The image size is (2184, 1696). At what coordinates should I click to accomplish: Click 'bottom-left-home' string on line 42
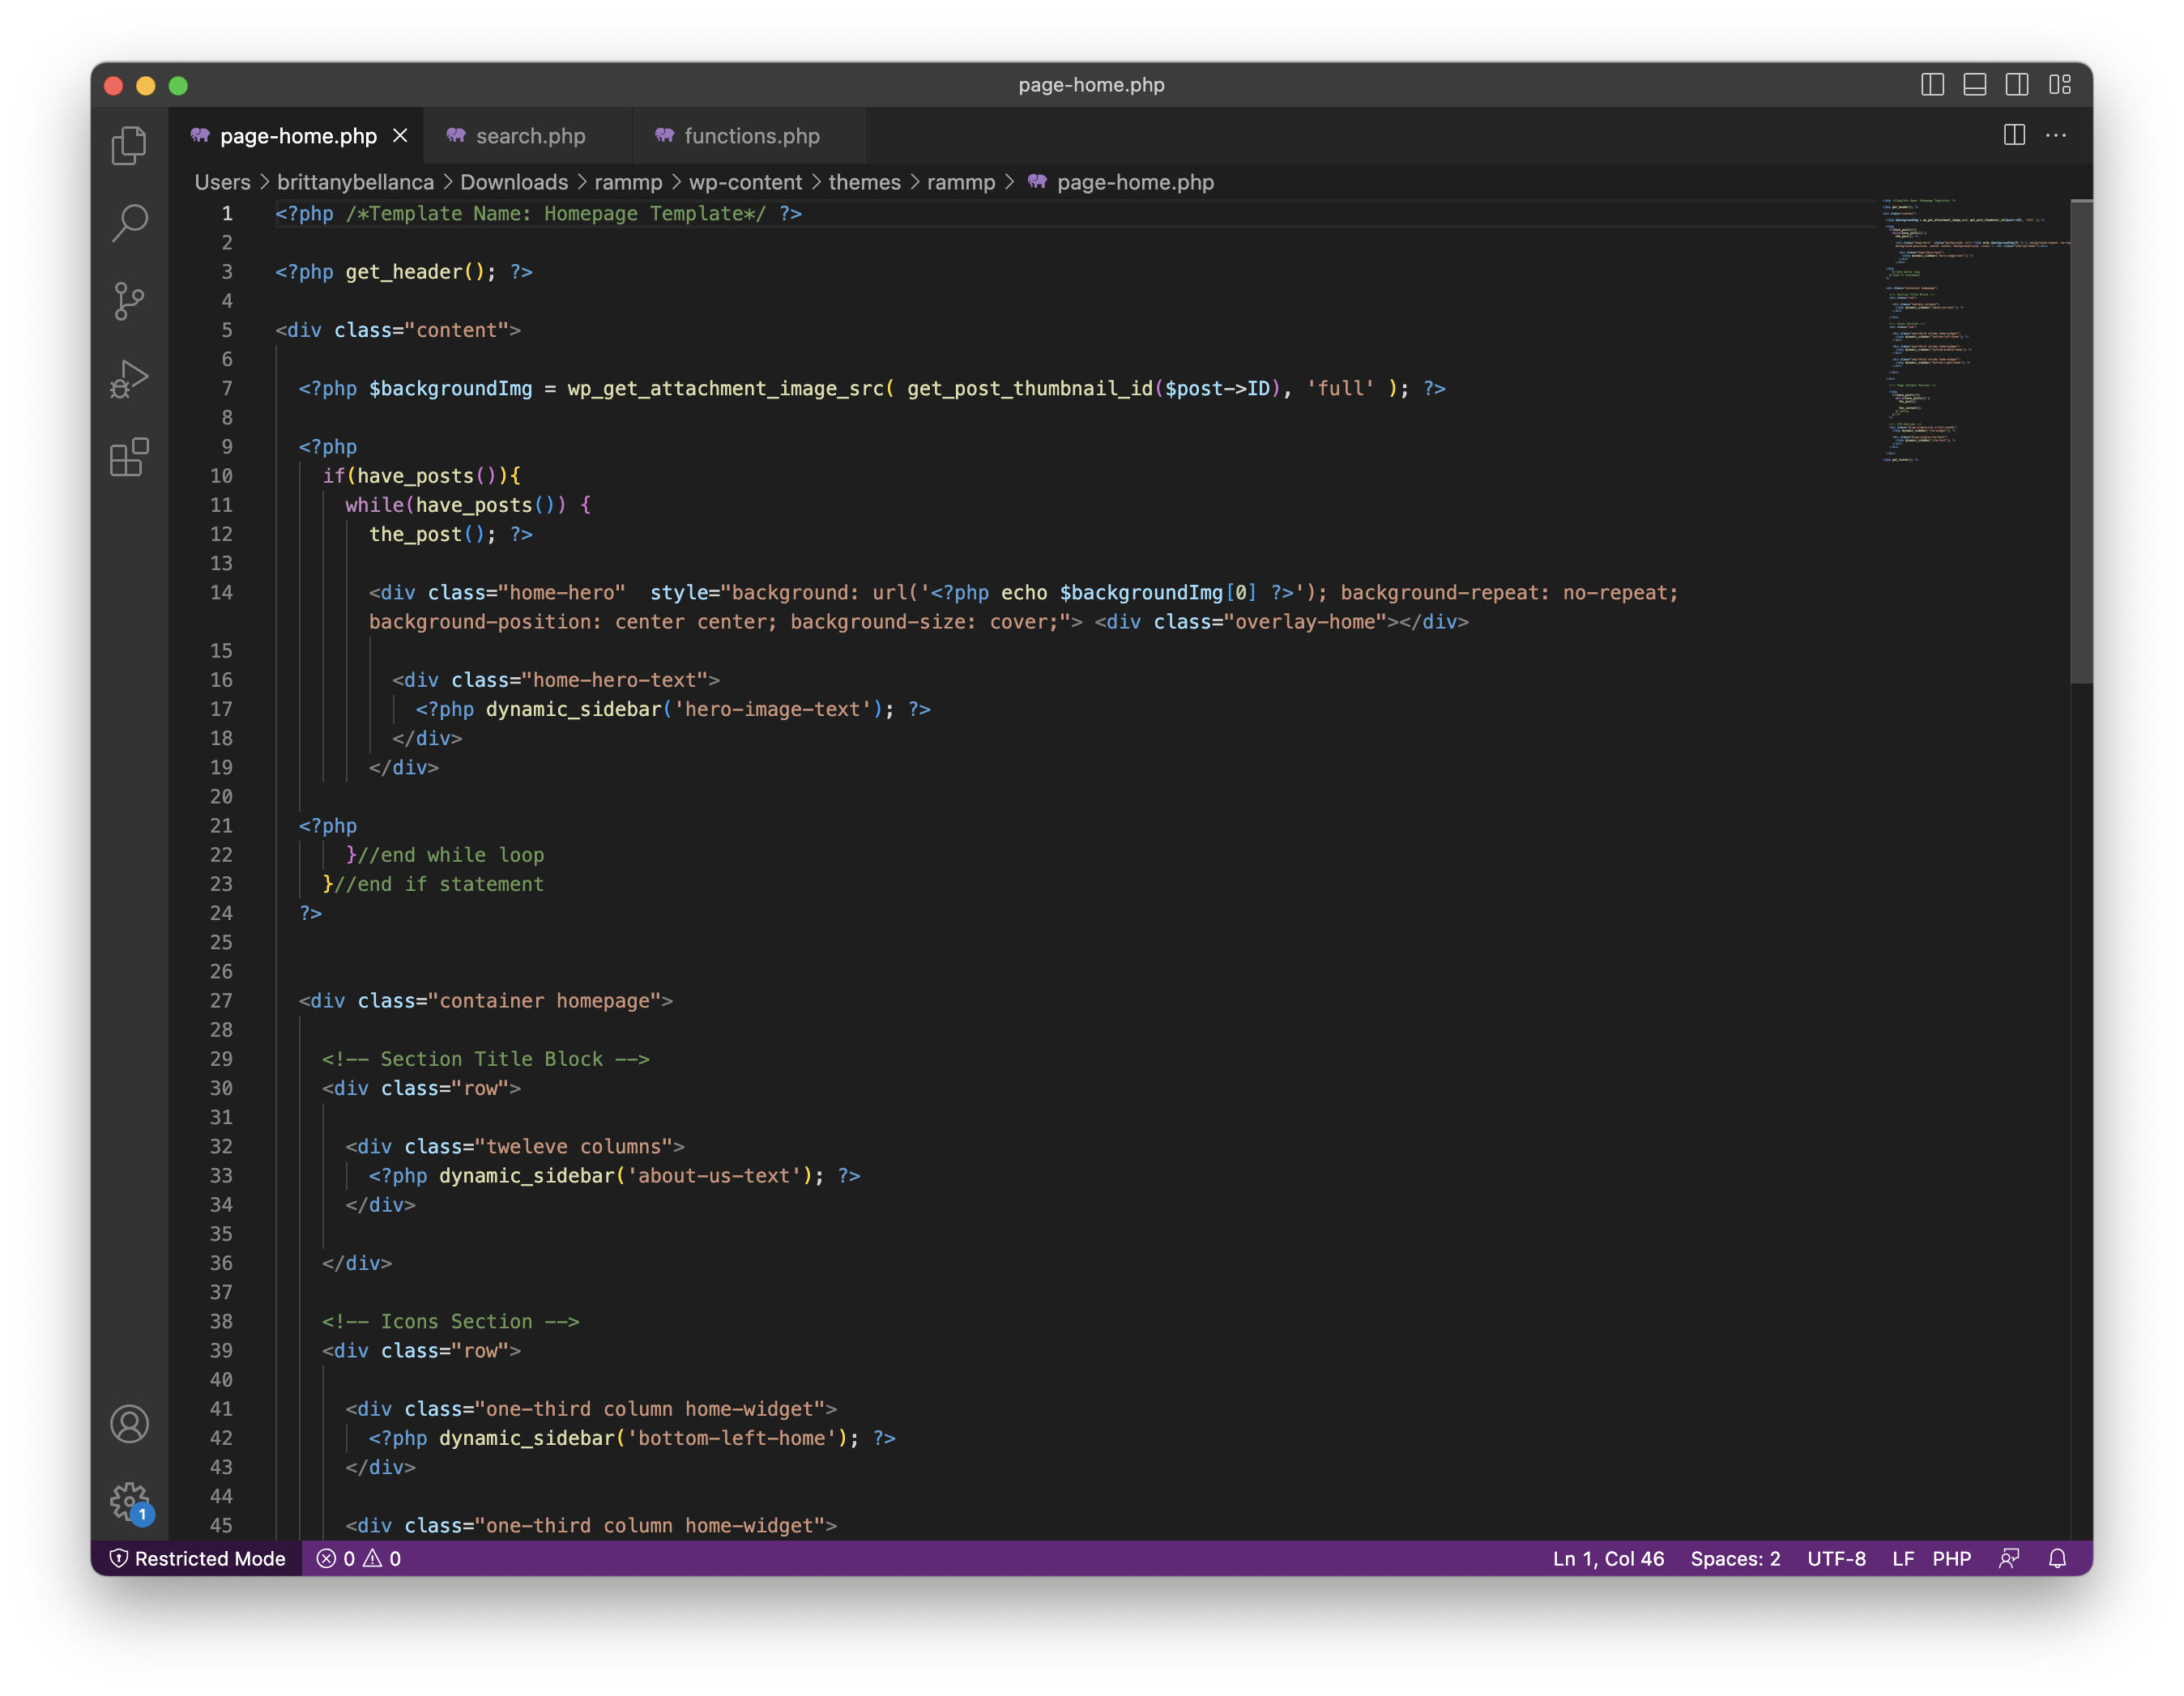pyautogui.click(x=732, y=1438)
